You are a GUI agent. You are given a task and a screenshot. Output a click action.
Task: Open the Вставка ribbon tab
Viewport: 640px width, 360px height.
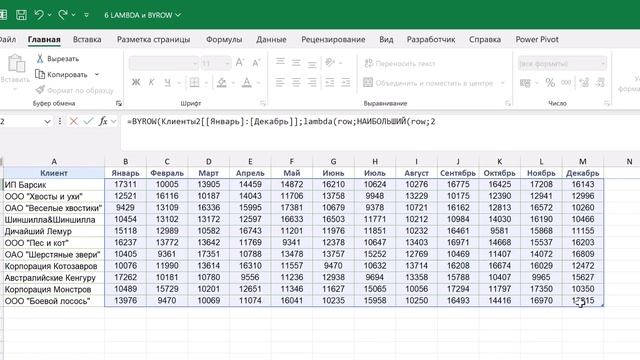click(87, 40)
